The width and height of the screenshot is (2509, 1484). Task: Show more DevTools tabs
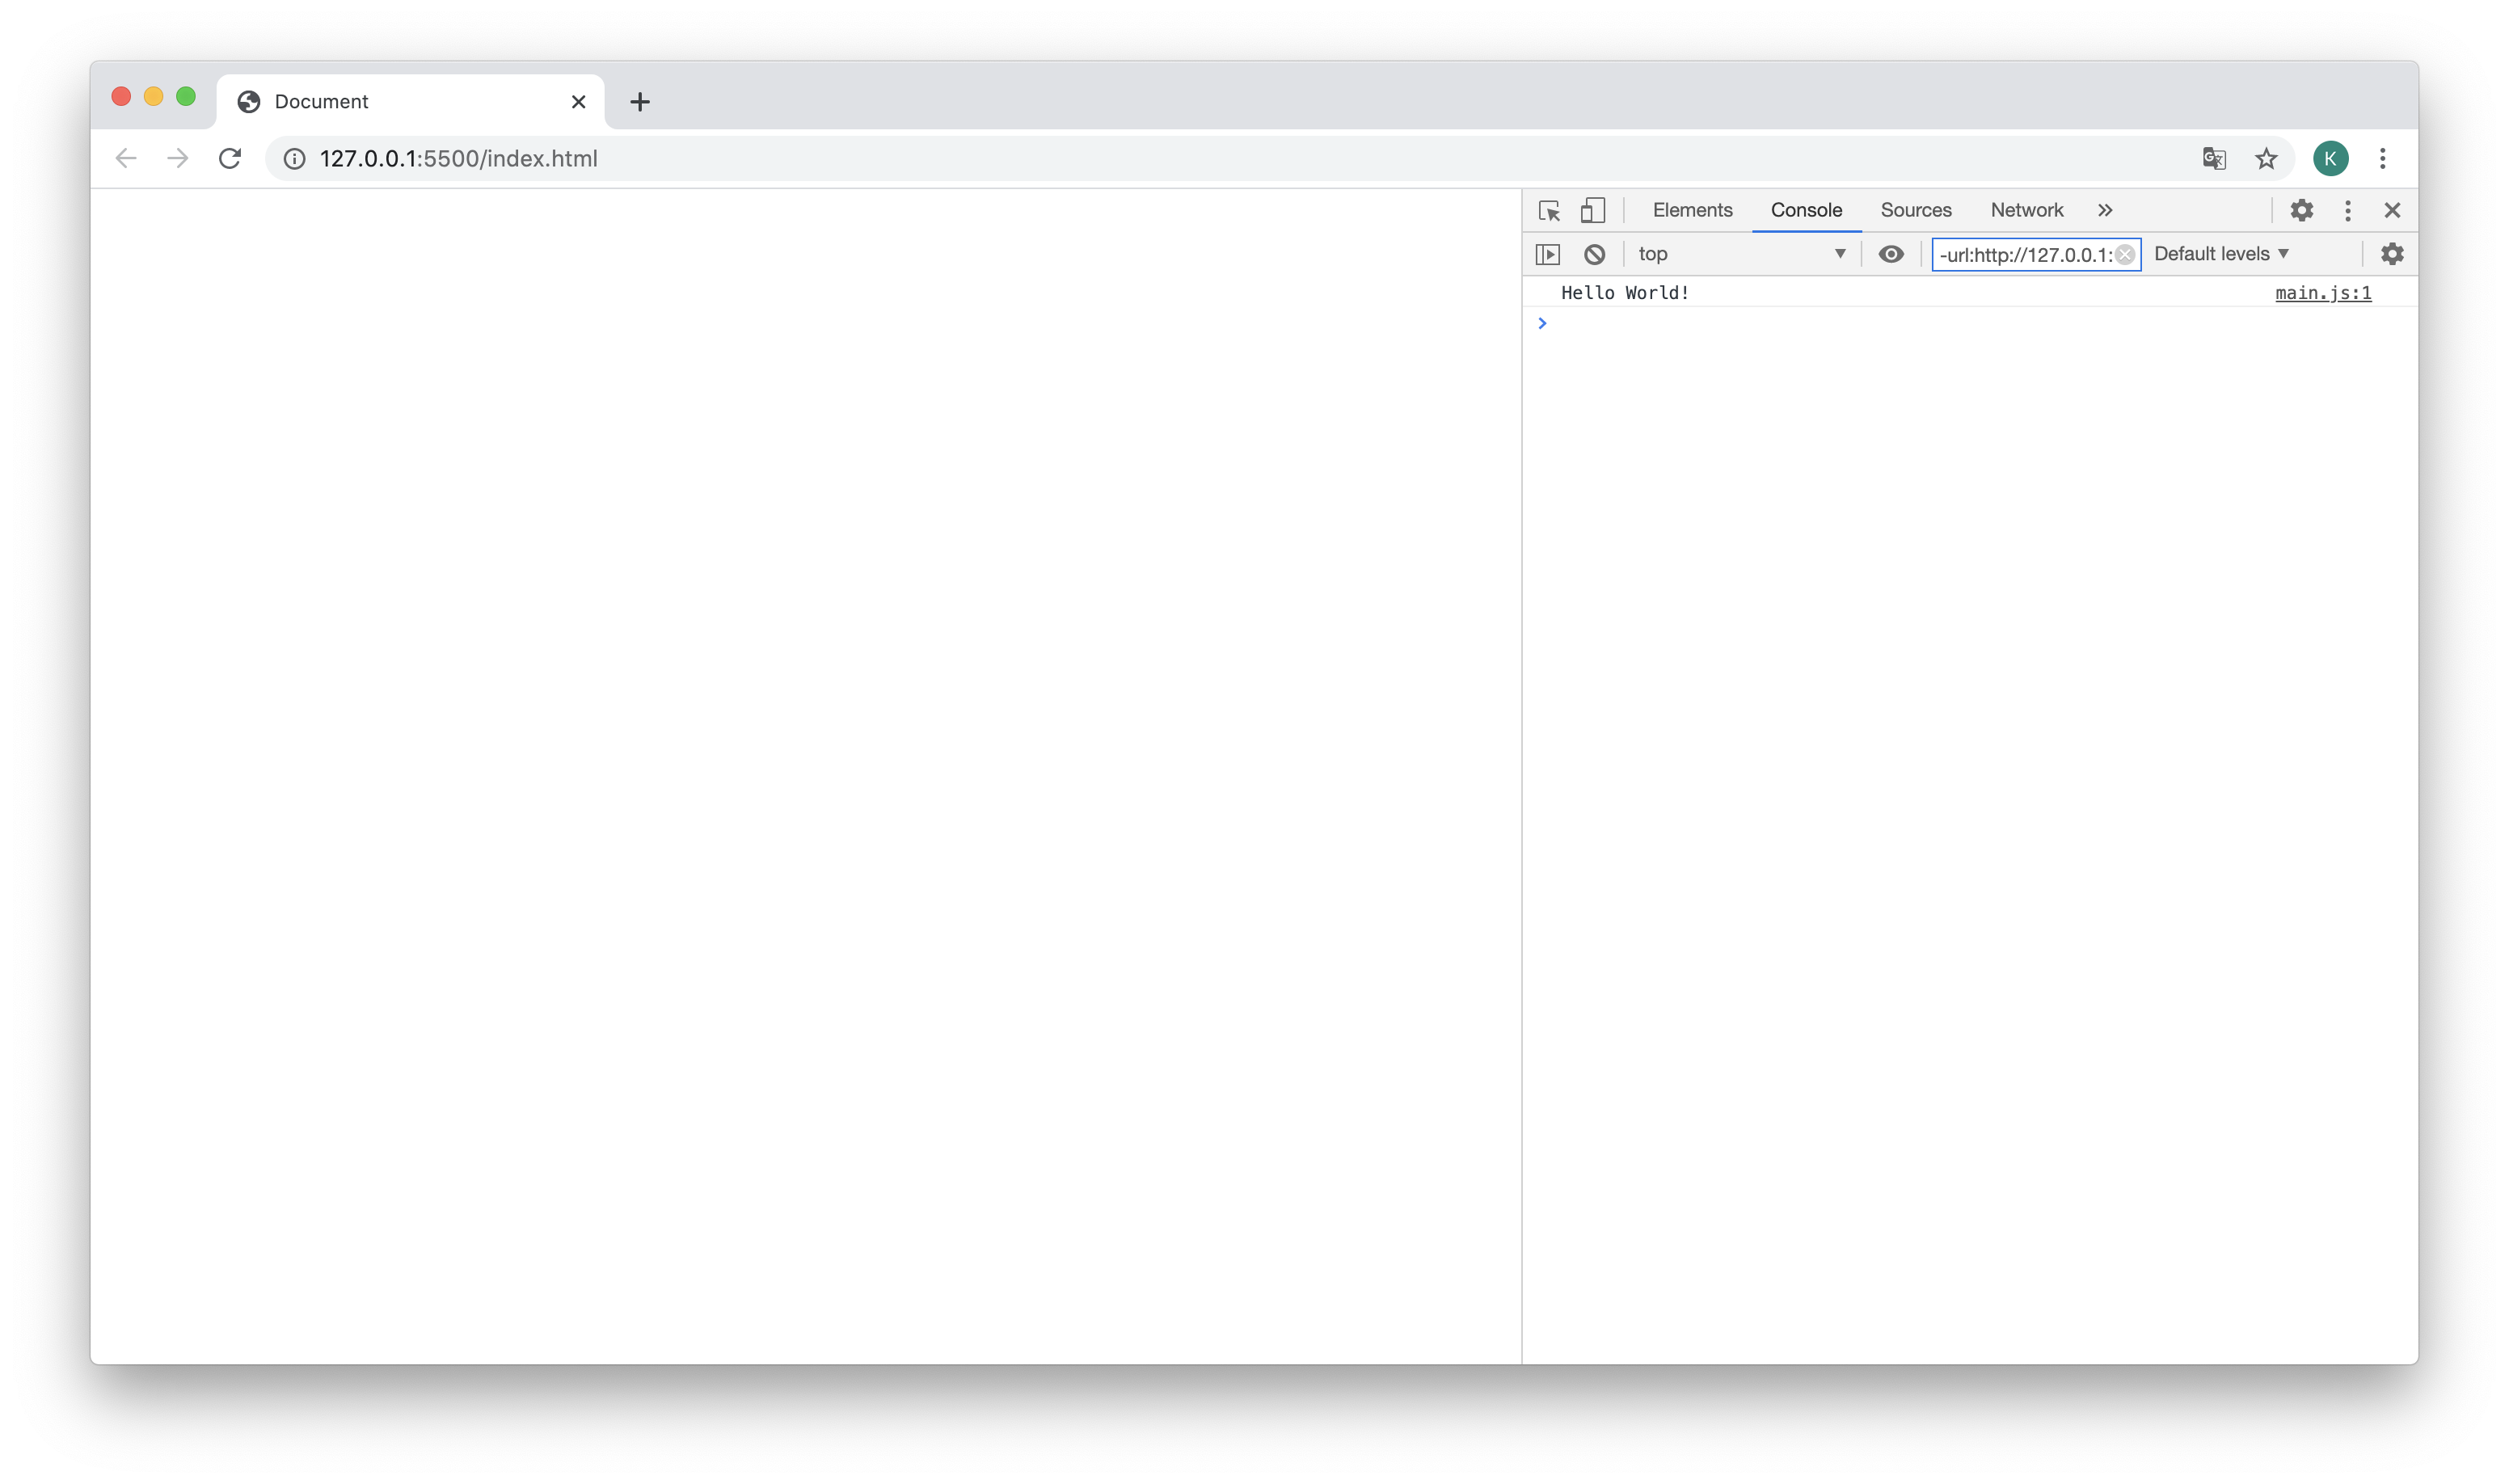coord(2105,210)
